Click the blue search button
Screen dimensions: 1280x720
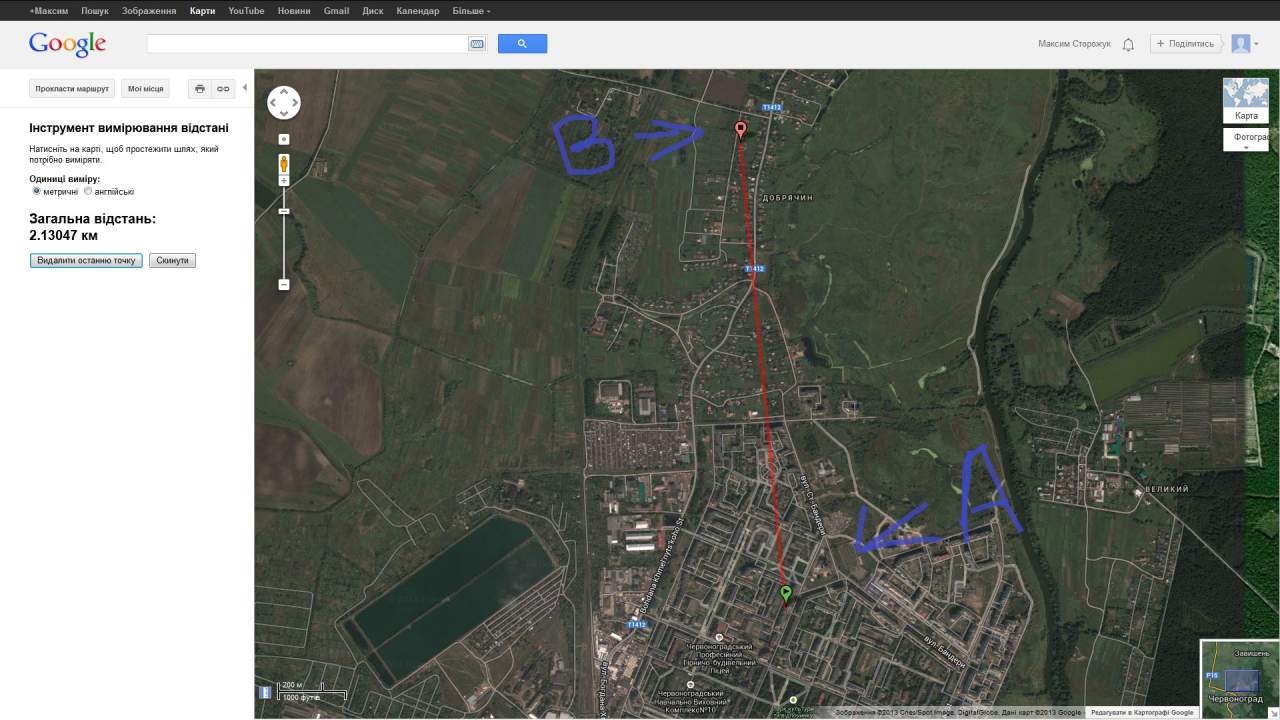[x=522, y=44]
